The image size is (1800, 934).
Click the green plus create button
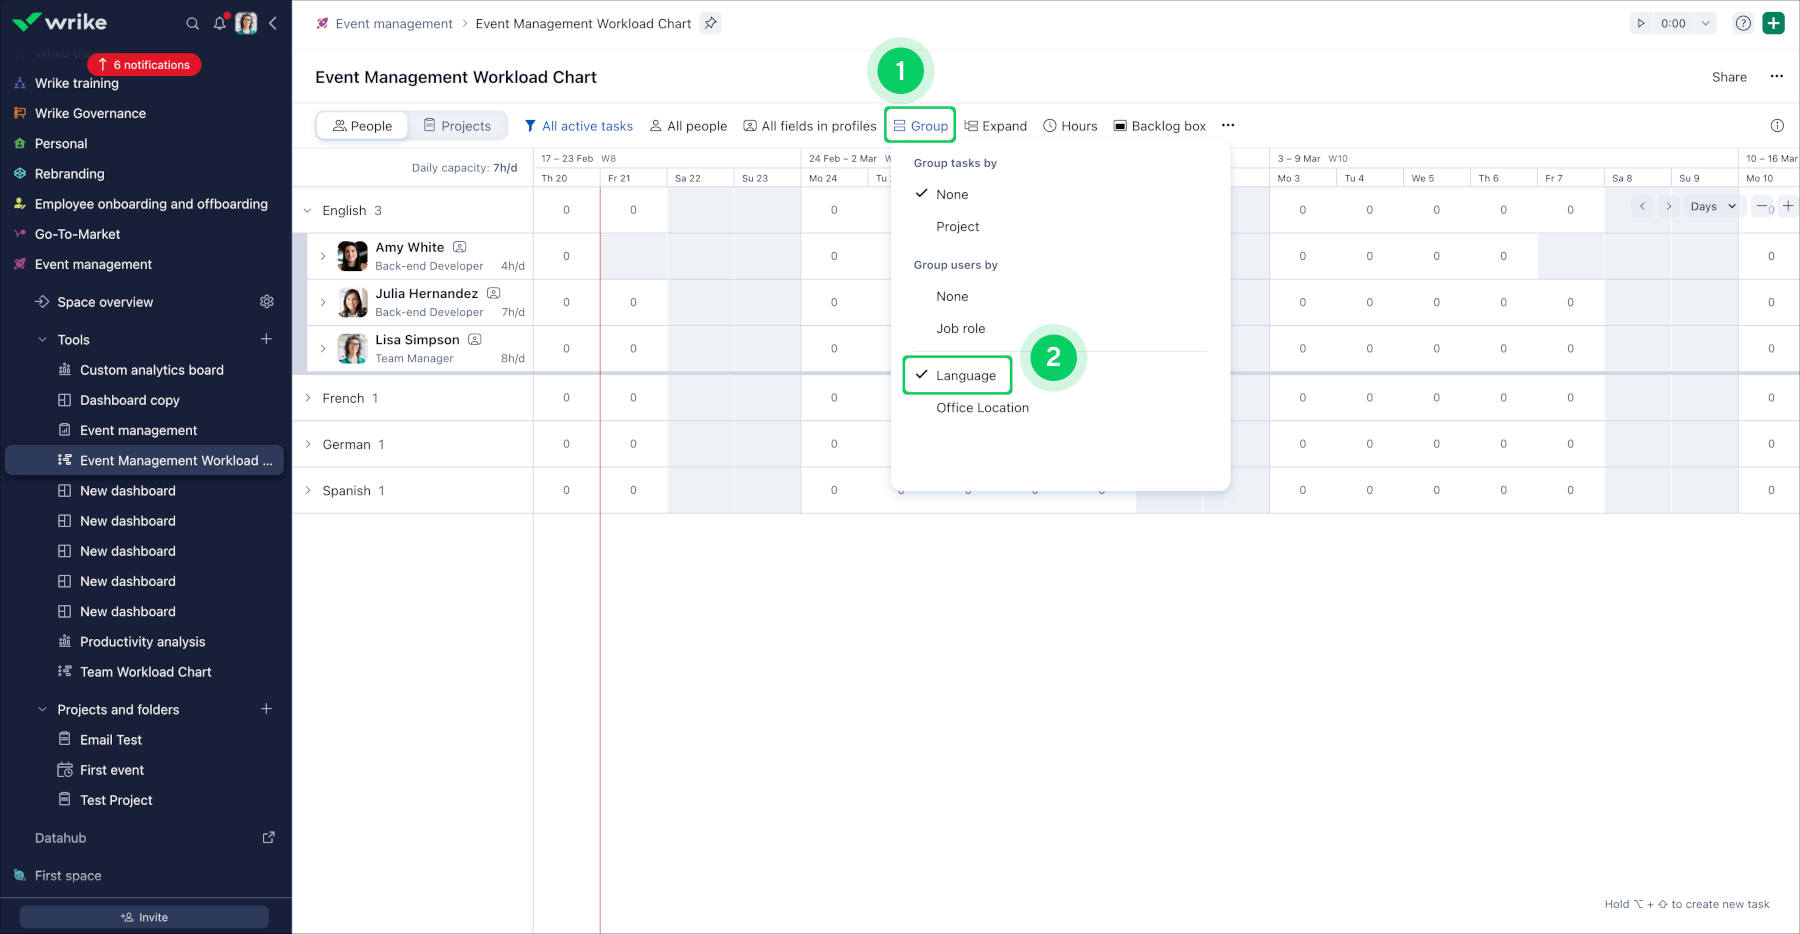click(x=1774, y=23)
